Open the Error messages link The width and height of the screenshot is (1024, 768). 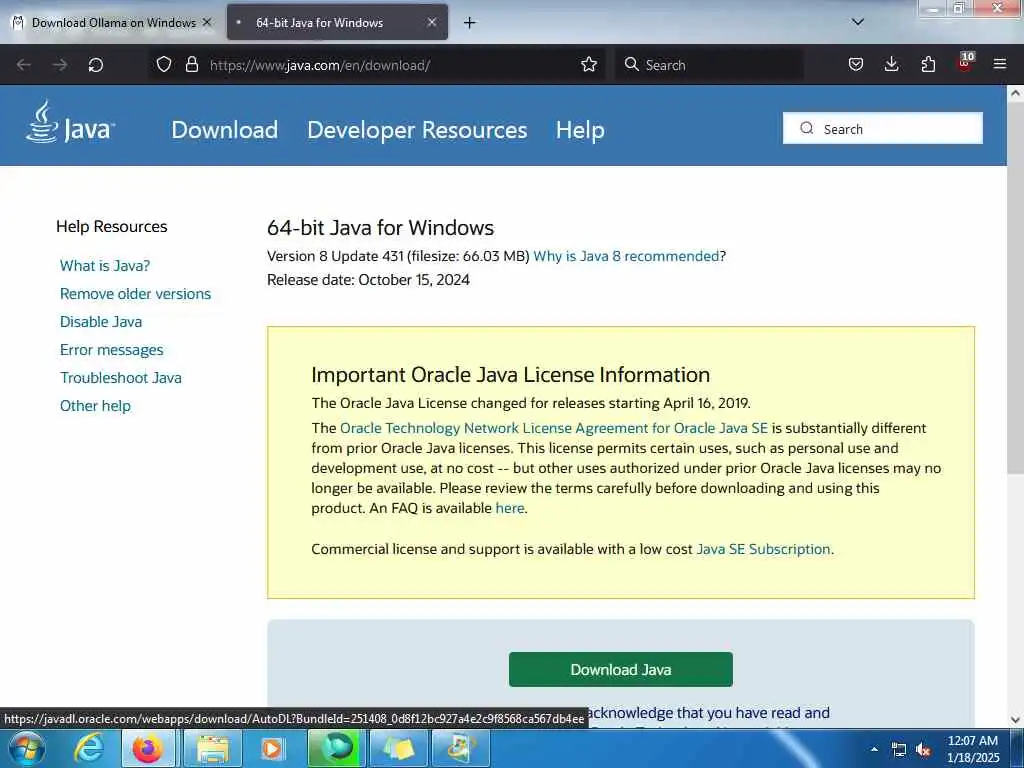[112, 350]
